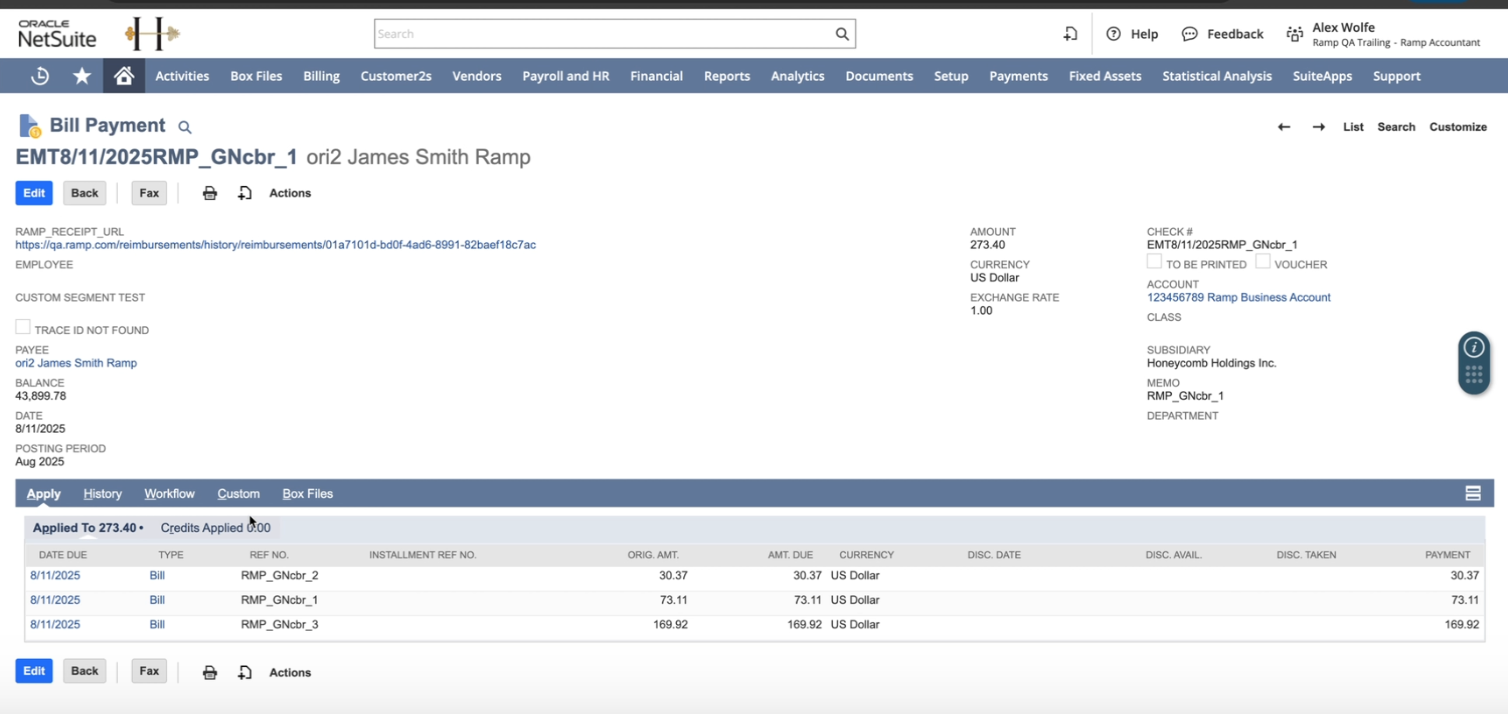This screenshot has width=1508, height=714.
Task: Go to the Home house icon
Action: pyautogui.click(x=124, y=76)
